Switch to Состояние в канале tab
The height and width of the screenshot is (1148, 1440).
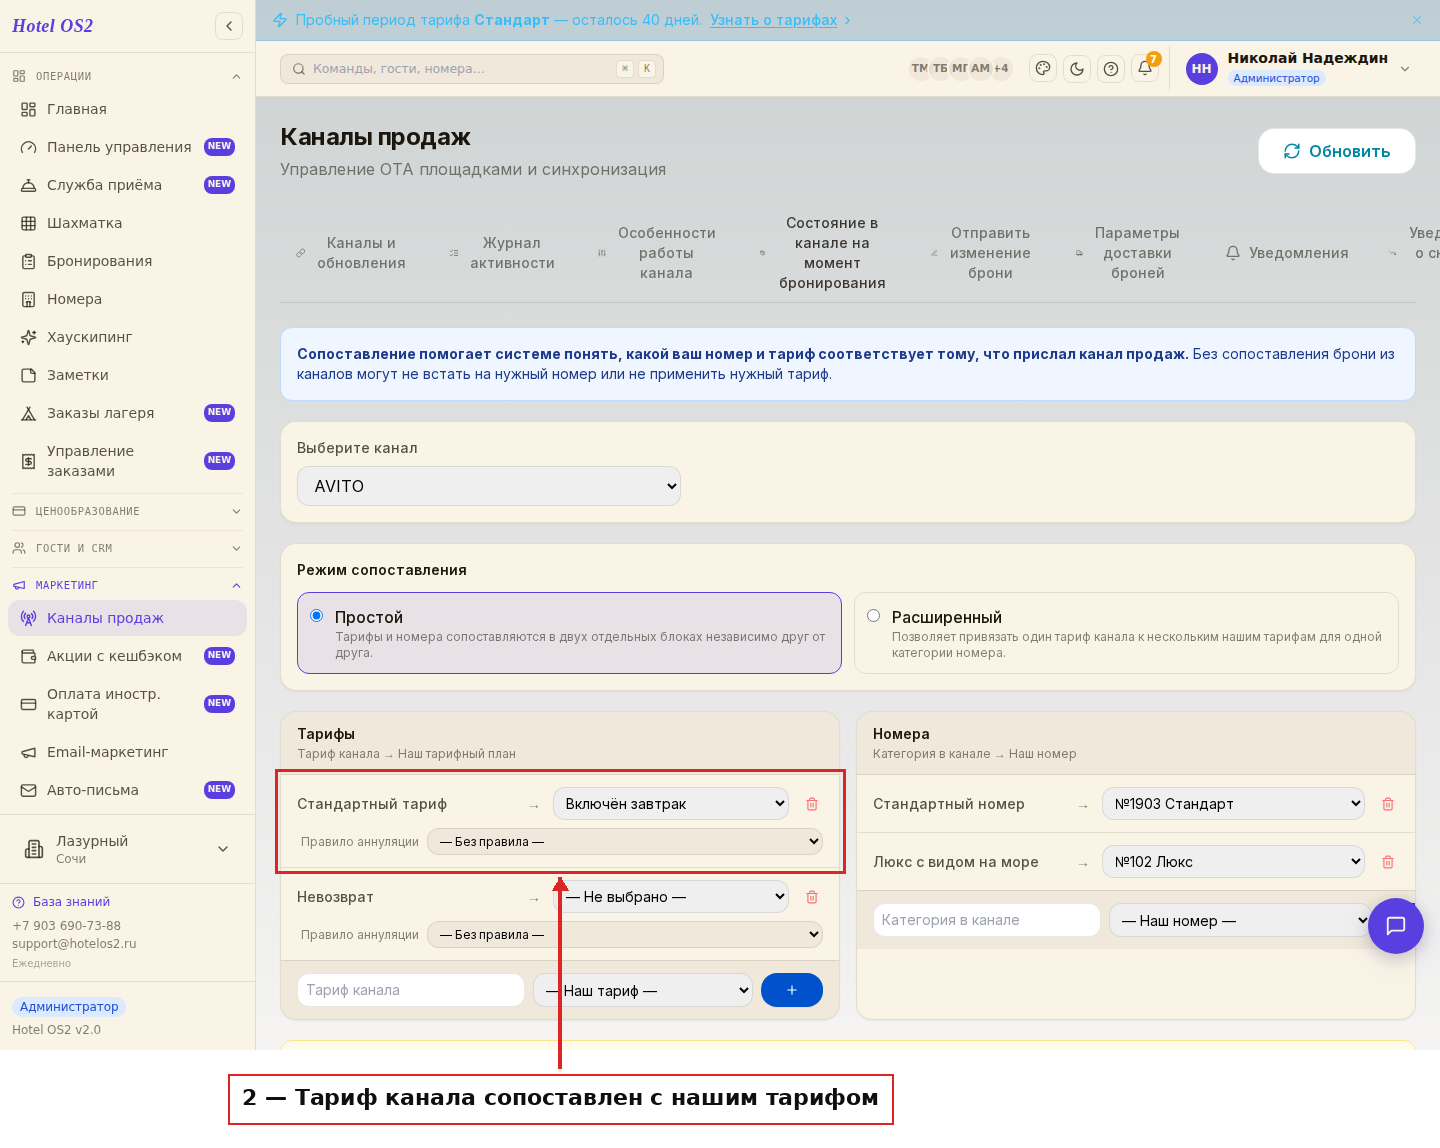click(823, 253)
